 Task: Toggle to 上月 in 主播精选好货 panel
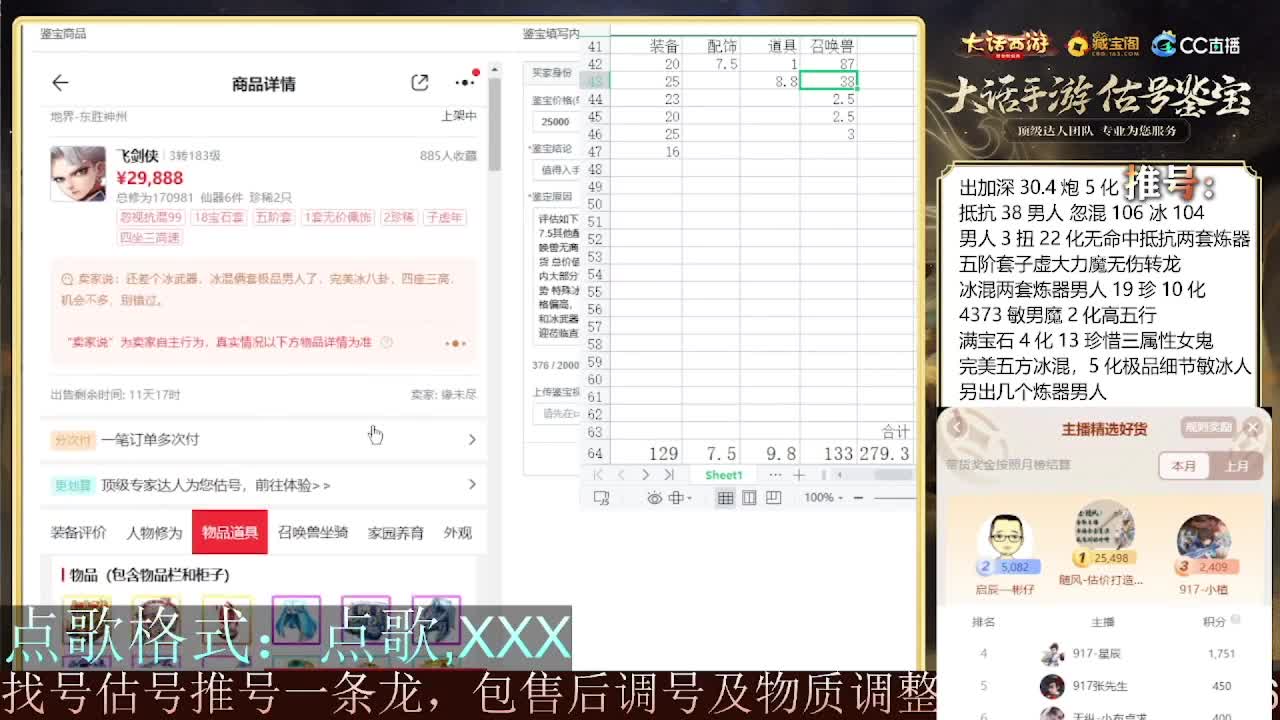point(1237,467)
